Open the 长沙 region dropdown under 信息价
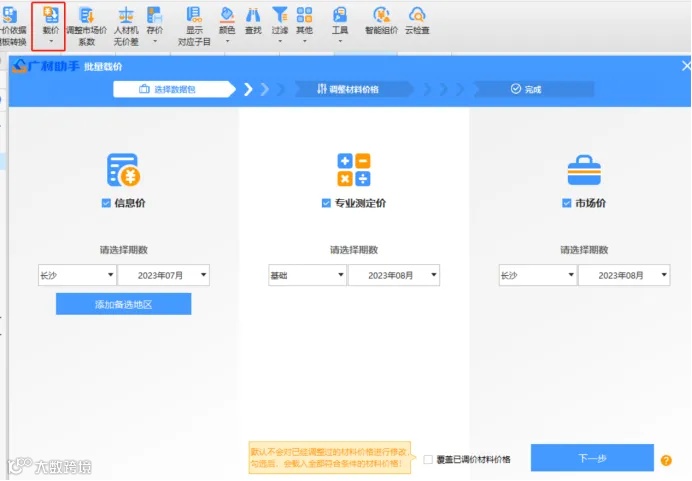692x481 pixels. point(77,275)
